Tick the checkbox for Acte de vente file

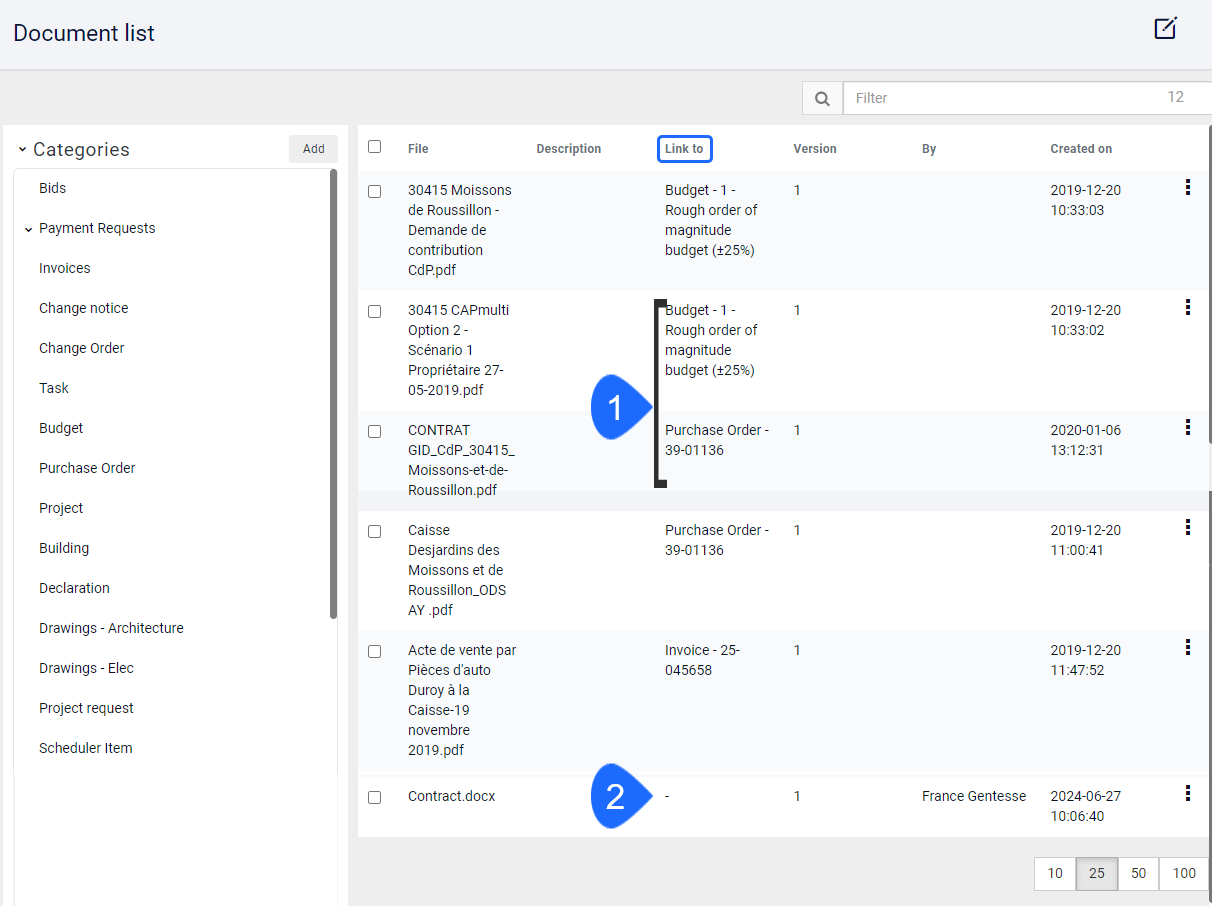[374, 651]
